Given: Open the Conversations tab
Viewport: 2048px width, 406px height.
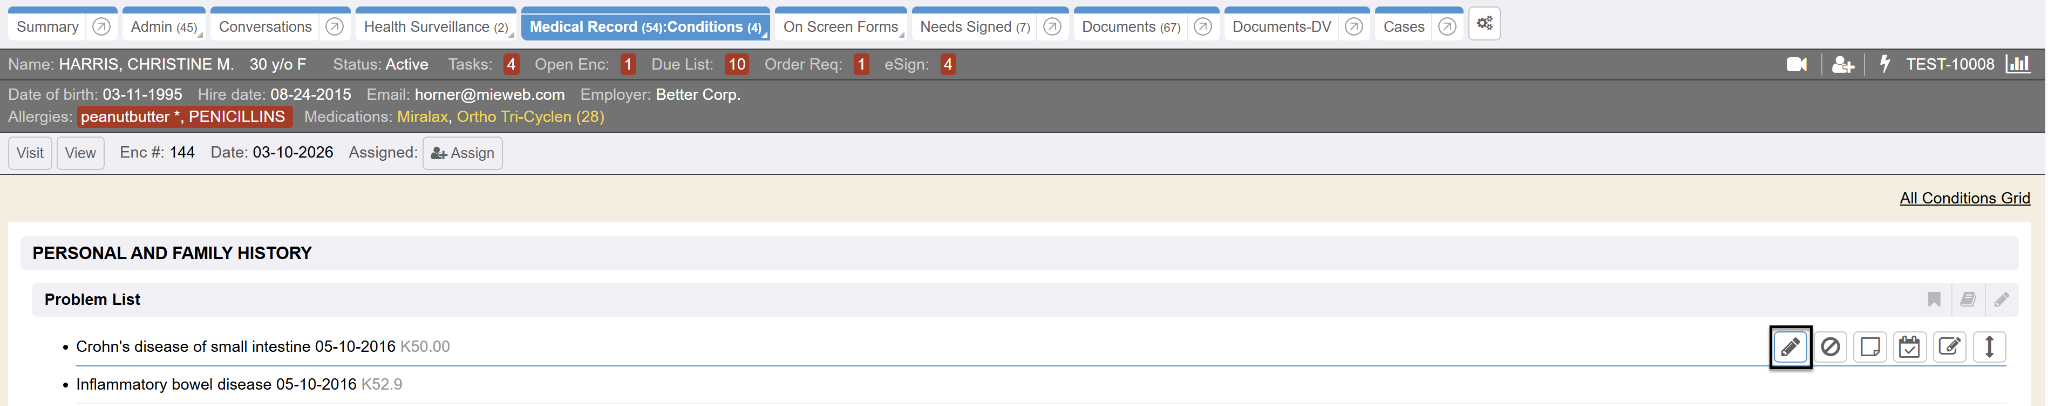Looking at the screenshot, I should [265, 27].
